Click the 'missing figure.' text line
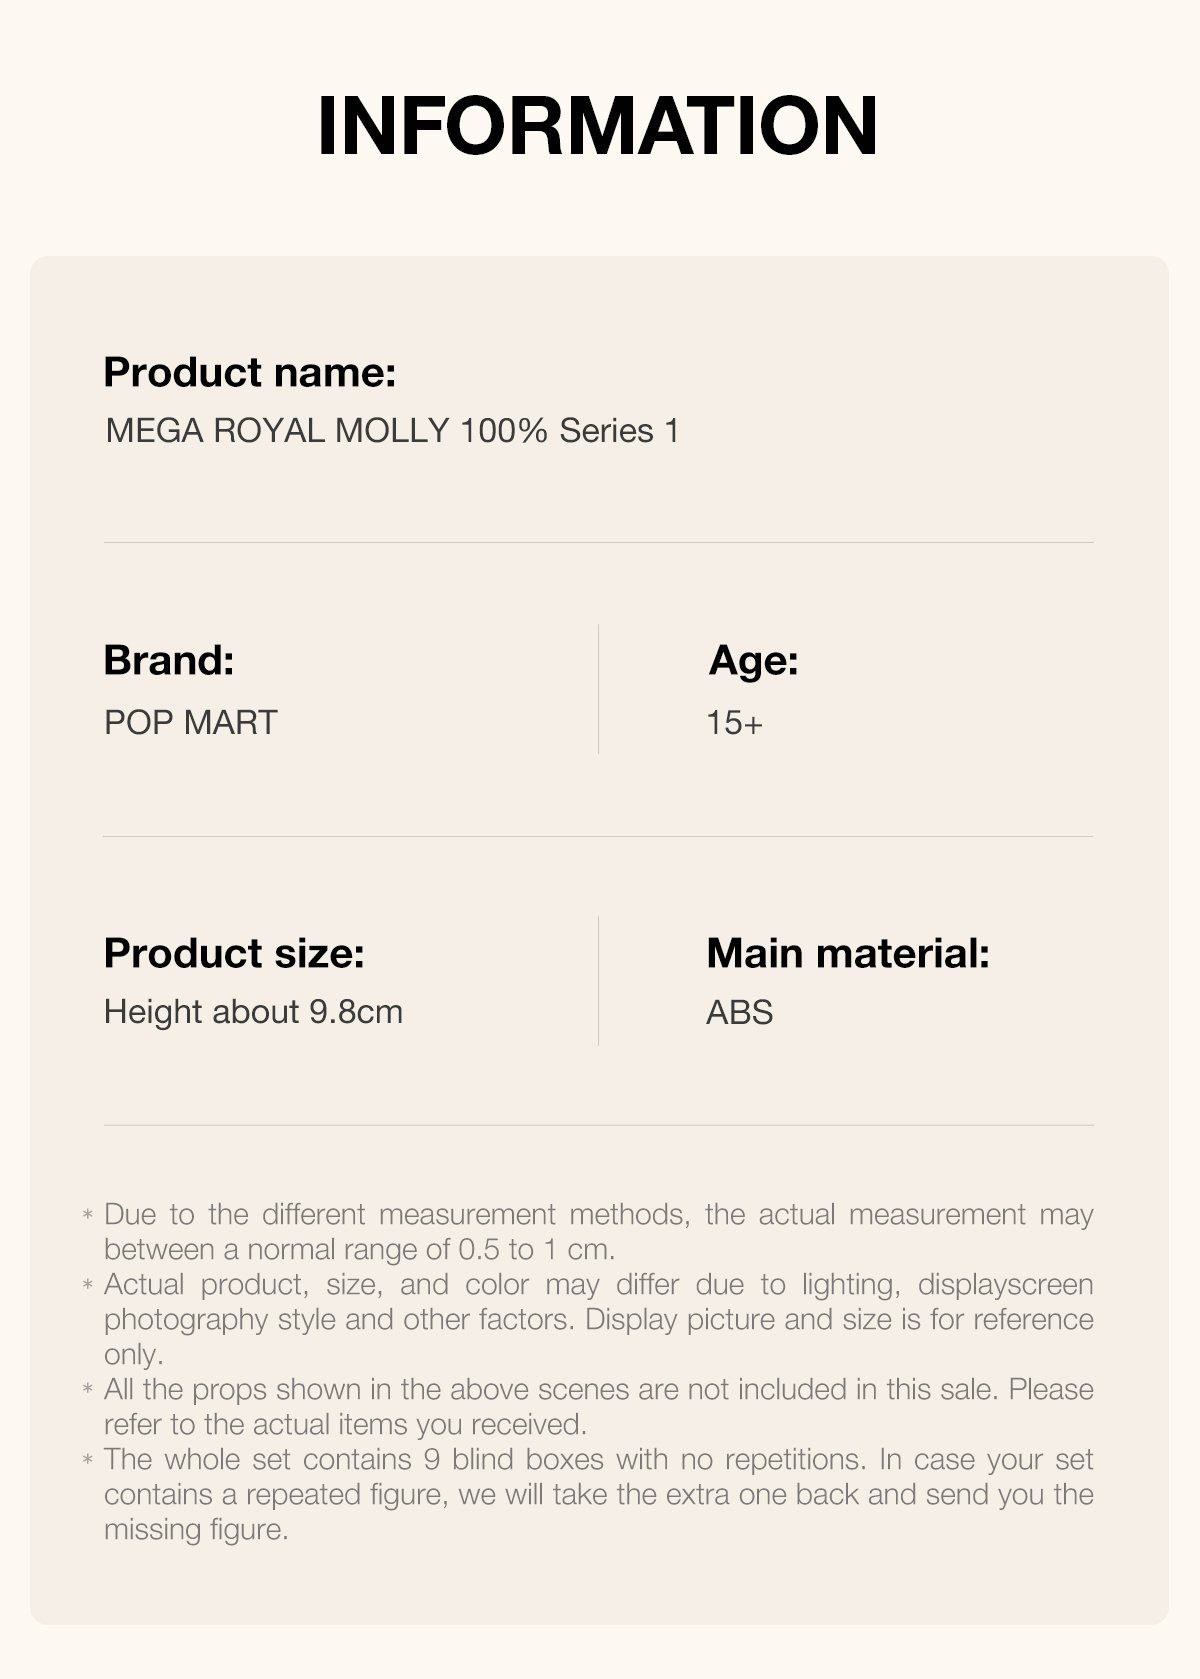1200x1679 pixels. click(x=196, y=1530)
